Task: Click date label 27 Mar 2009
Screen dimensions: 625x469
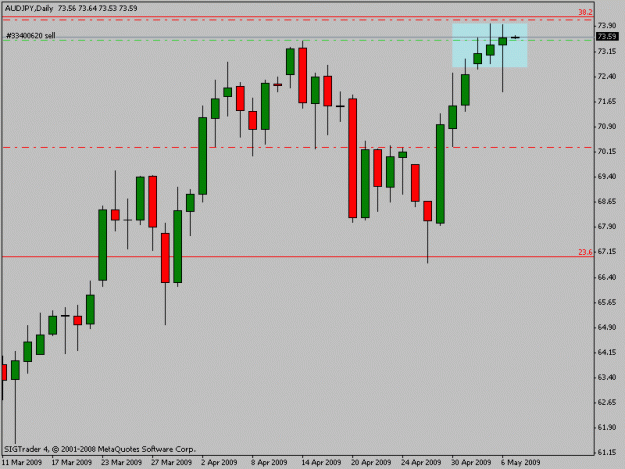Action: [171, 462]
